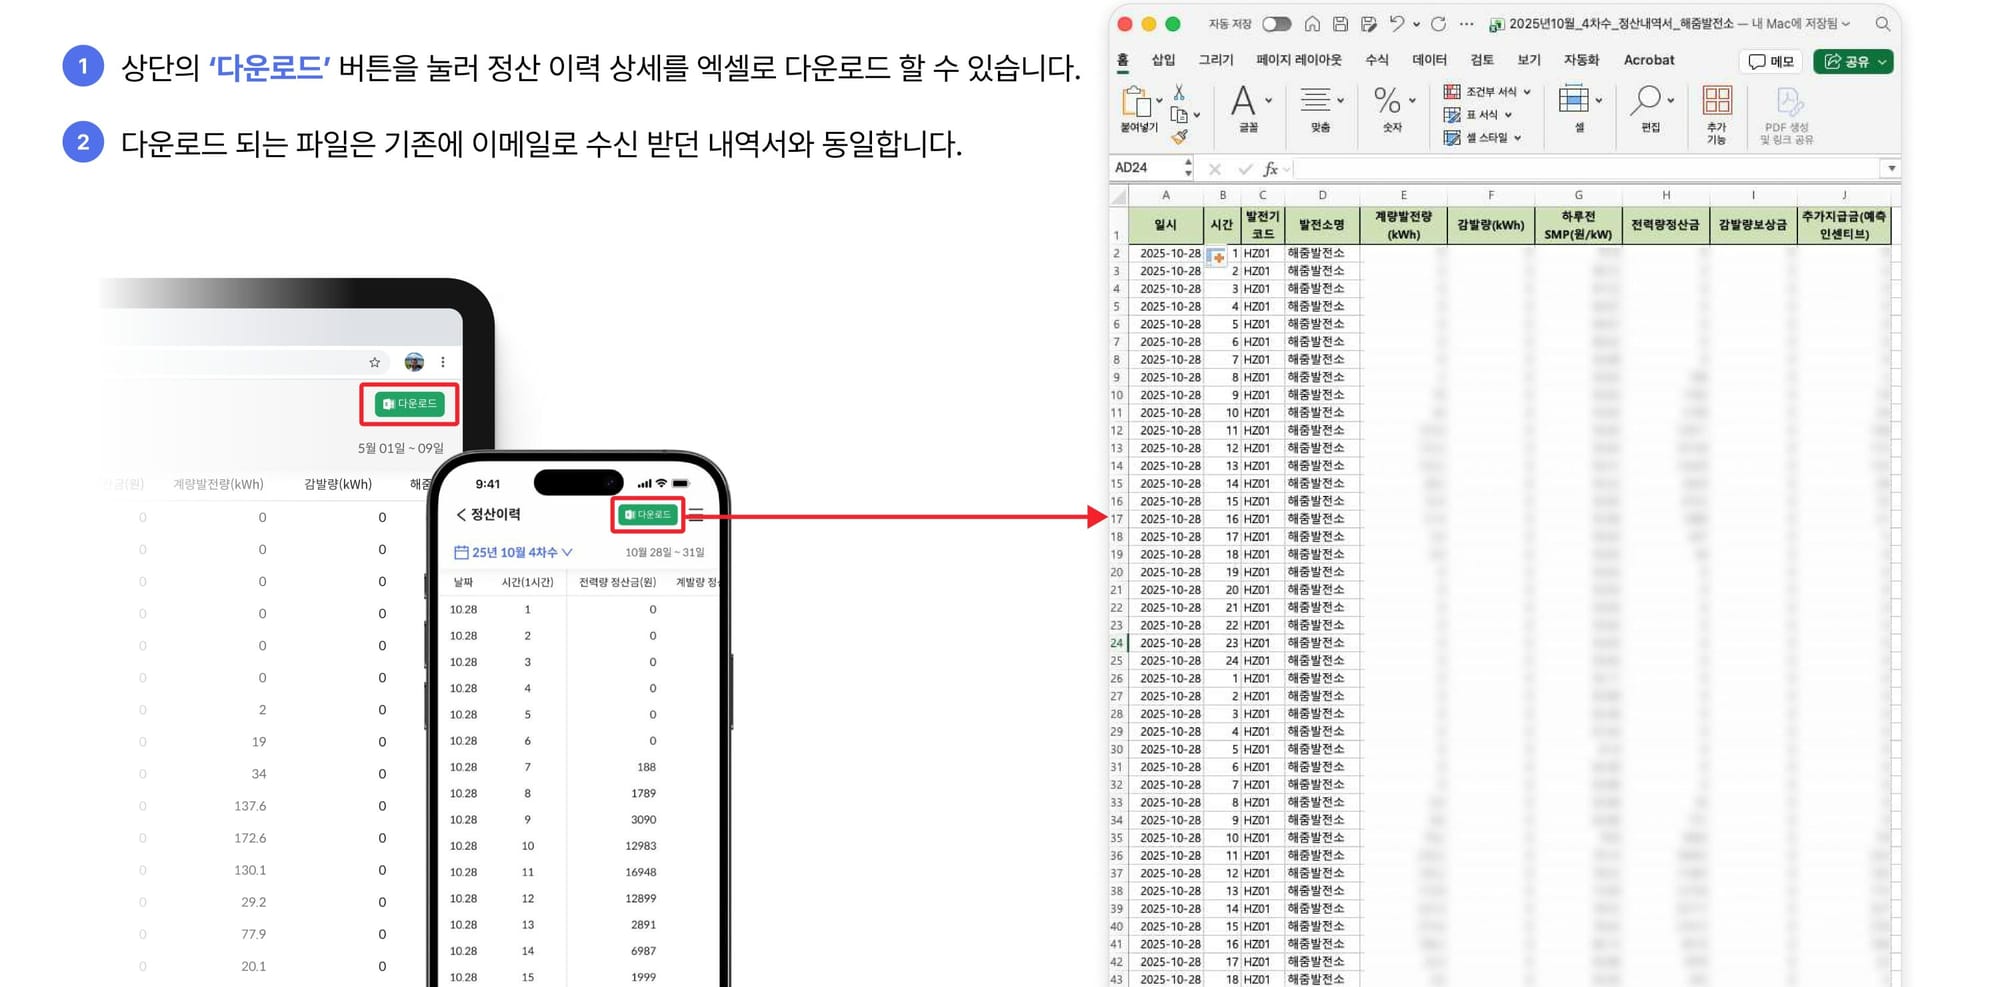Click the Save floppy disk icon
Image resolution: width=2000 pixels, height=987 pixels.
click(x=1340, y=24)
